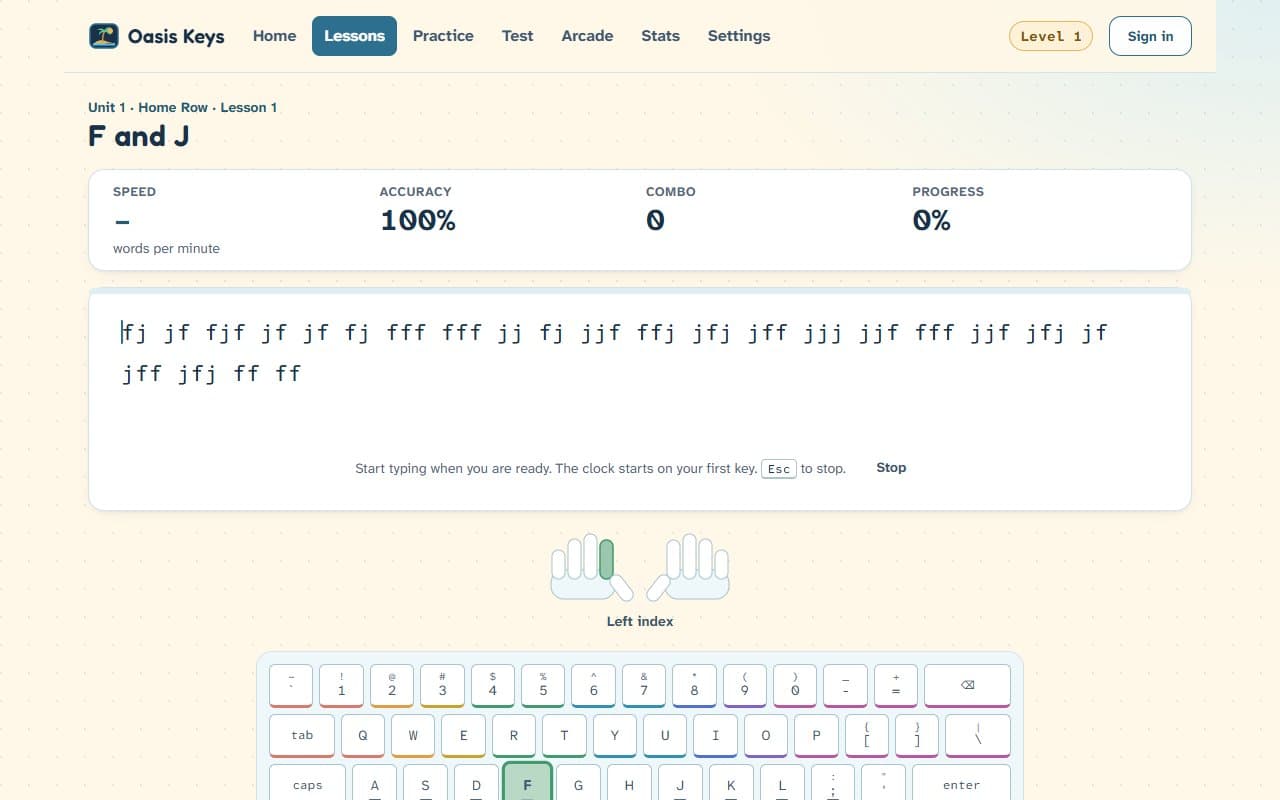Open Settings from the navigation bar
The image size is (1280, 800).
click(x=739, y=36)
